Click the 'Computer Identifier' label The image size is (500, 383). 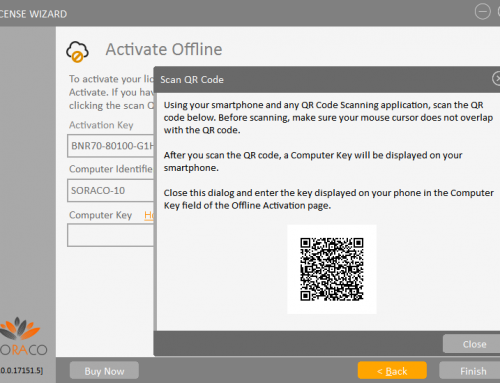click(x=111, y=169)
